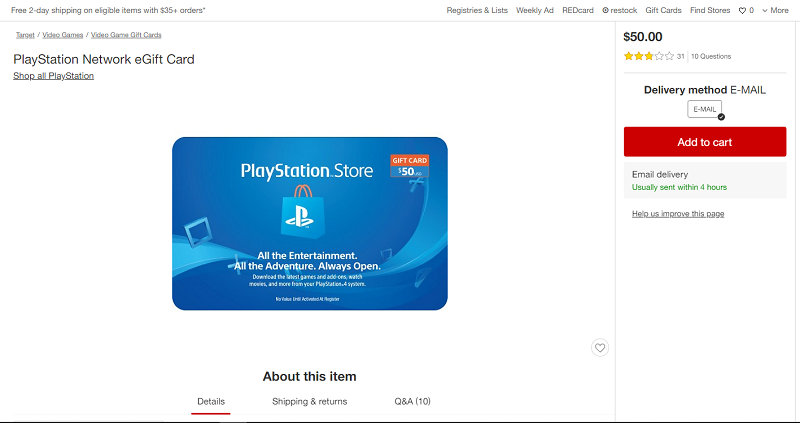Click the PlayStation Store gift card image
Image resolution: width=800 pixels, height=423 pixels.
point(309,223)
